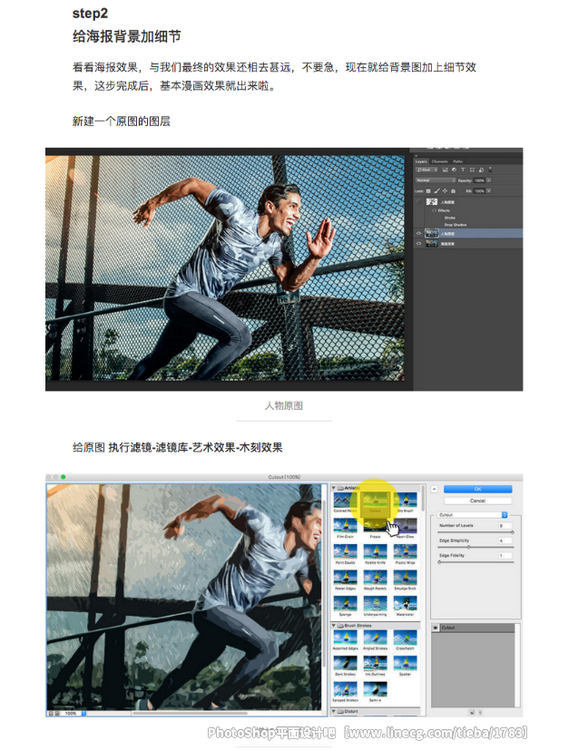Switch to the Paths tab
The image size is (578, 750).
pyautogui.click(x=458, y=162)
